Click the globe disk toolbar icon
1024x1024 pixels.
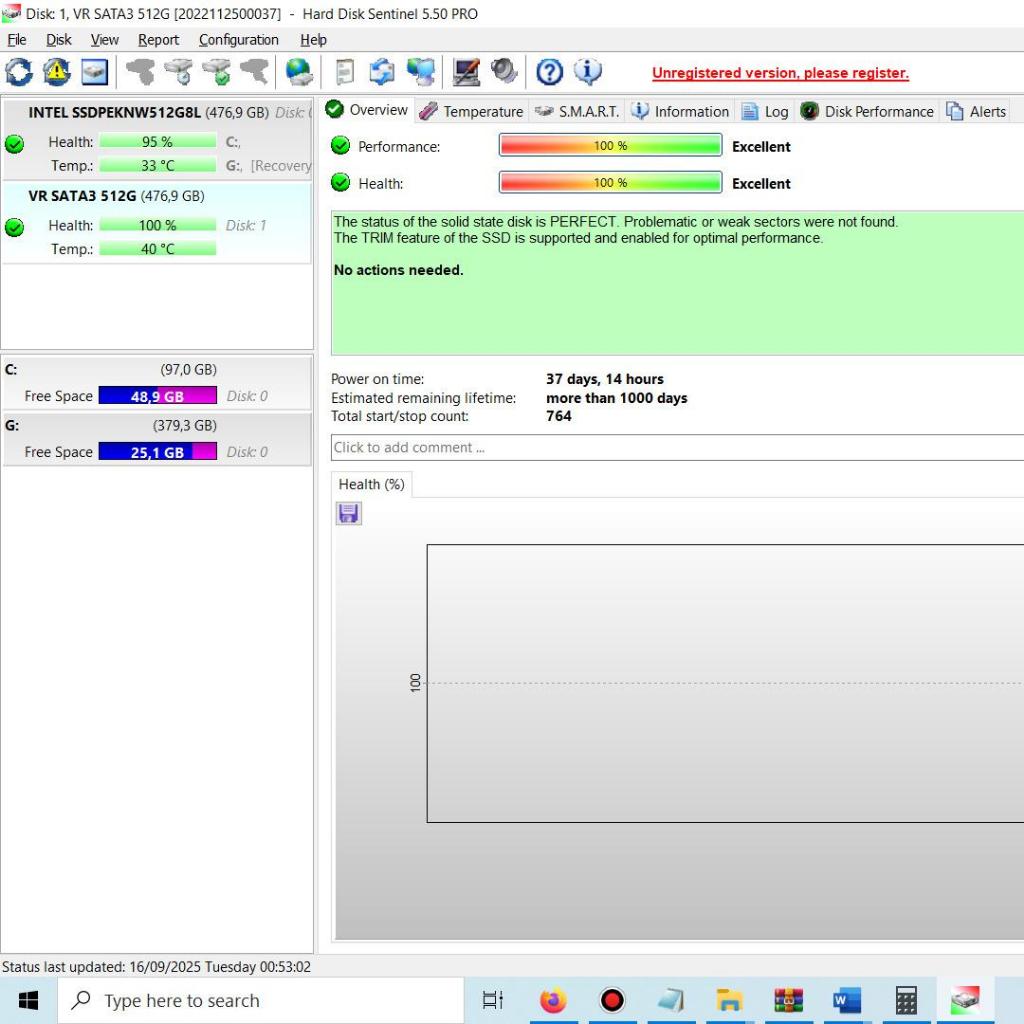click(x=299, y=72)
